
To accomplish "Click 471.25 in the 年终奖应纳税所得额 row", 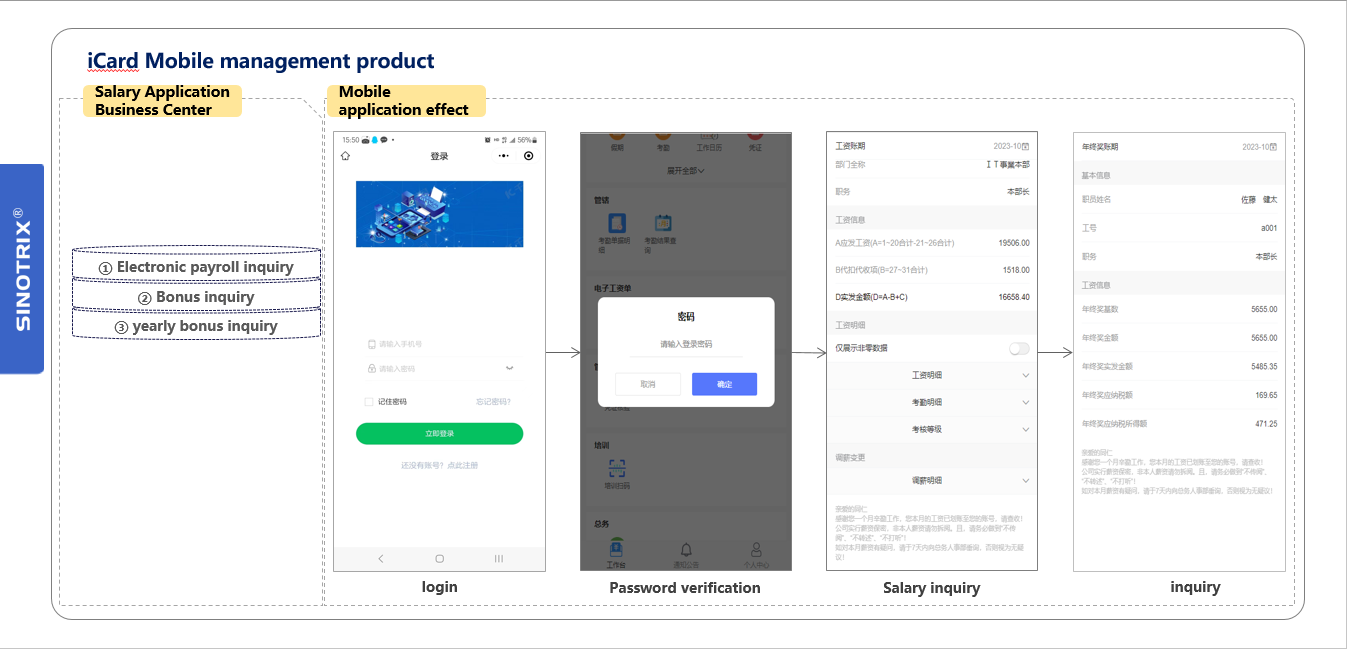I will coord(1266,424).
